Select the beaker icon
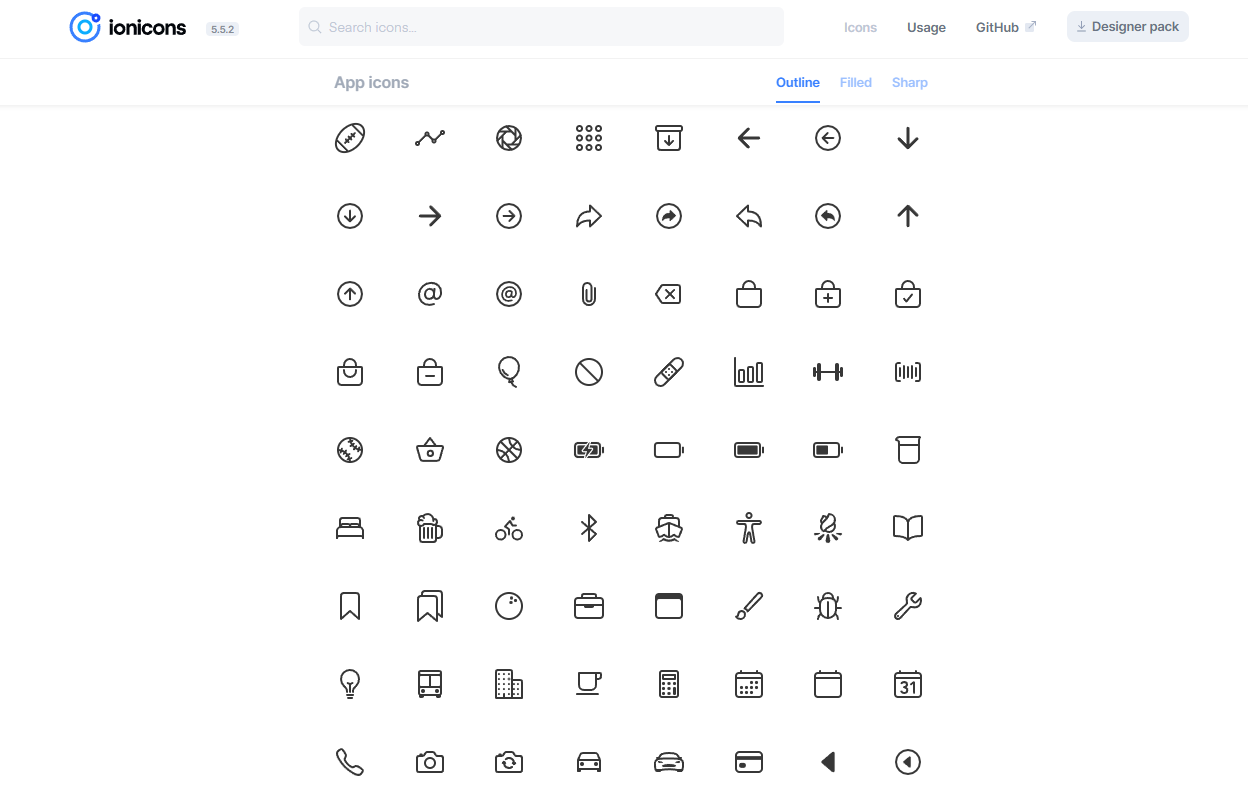Viewport: 1248px width, 806px height. point(908,450)
